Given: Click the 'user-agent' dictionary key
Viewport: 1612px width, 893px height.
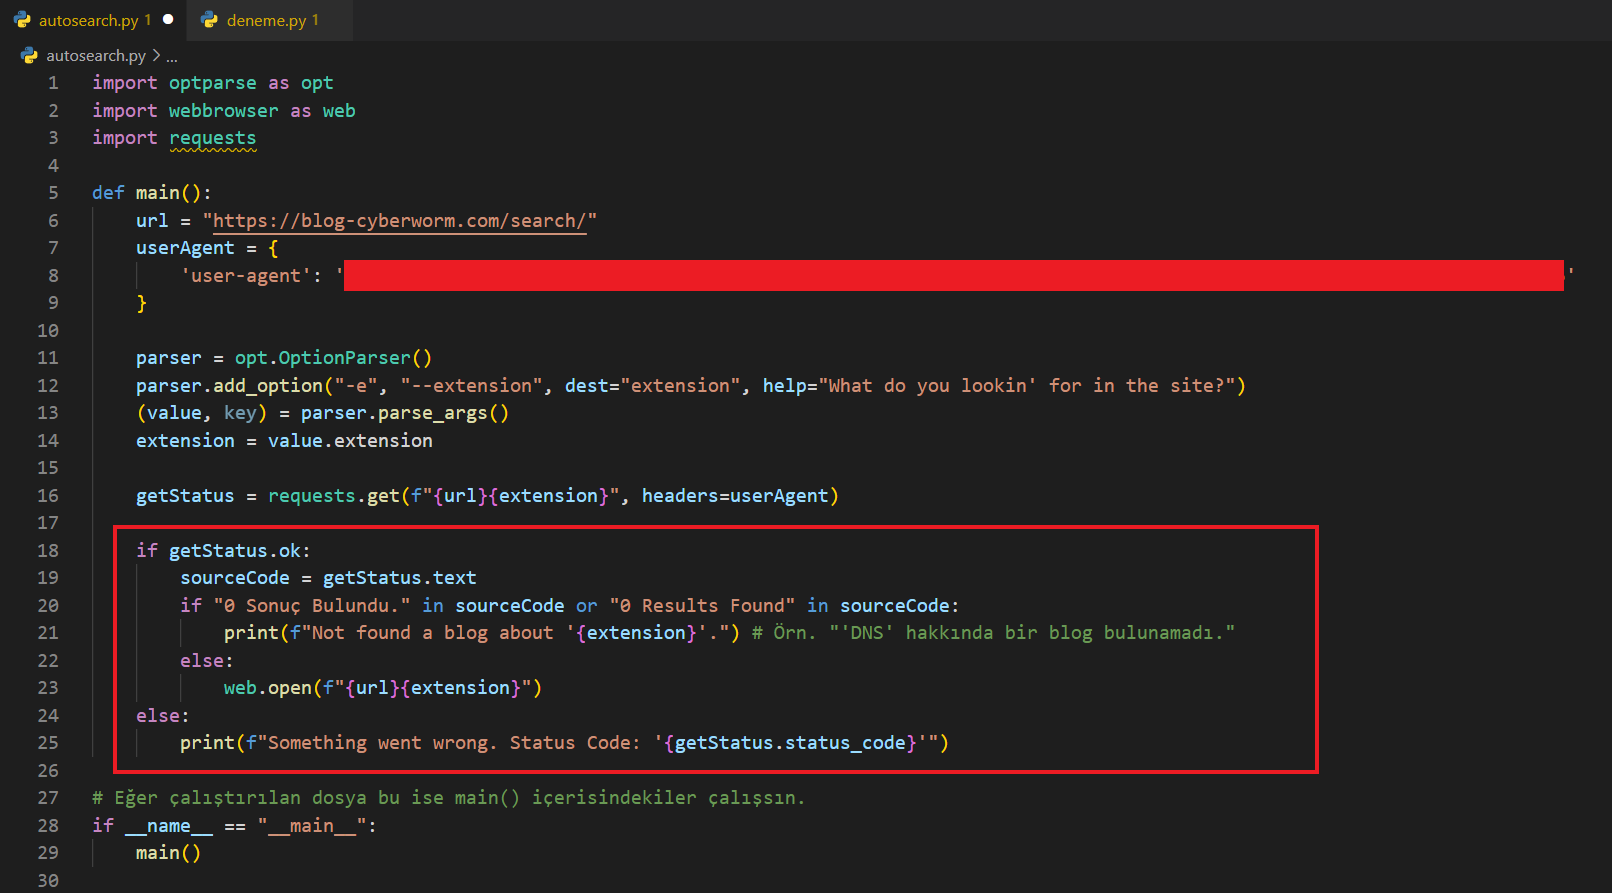Looking at the screenshot, I should pyautogui.click(x=245, y=276).
